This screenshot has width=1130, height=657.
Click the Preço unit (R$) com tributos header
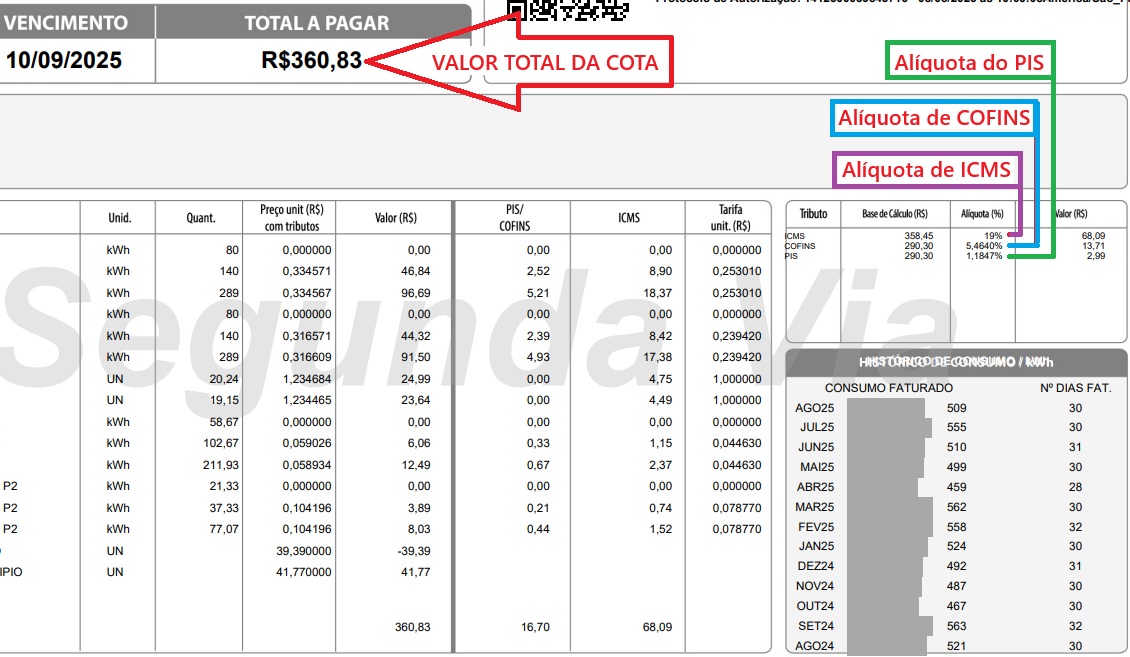tap(291, 218)
